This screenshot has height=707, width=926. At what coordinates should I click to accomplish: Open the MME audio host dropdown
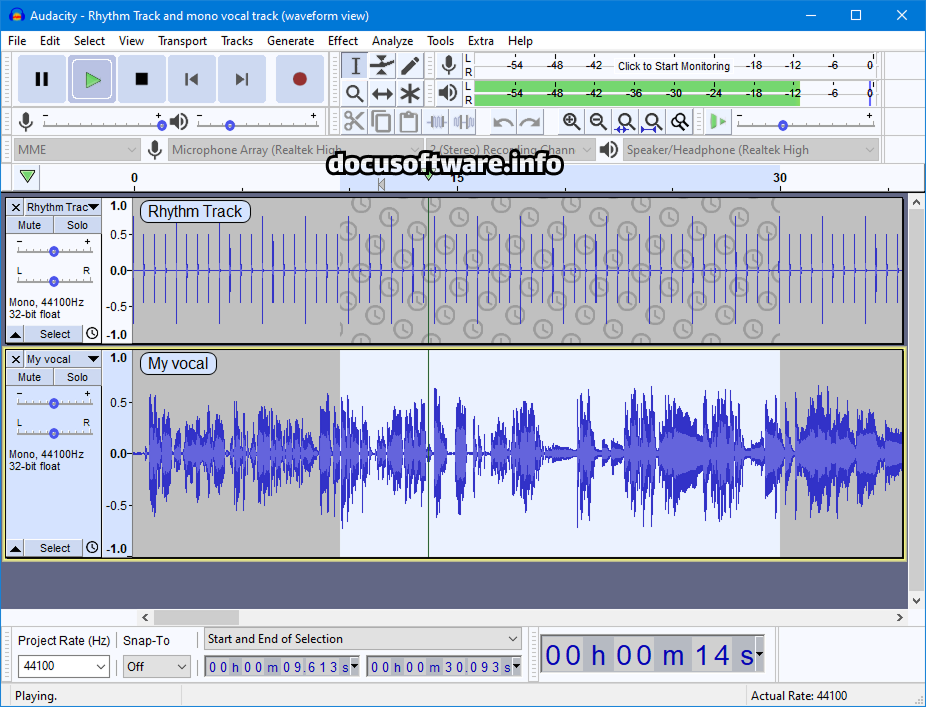77,150
